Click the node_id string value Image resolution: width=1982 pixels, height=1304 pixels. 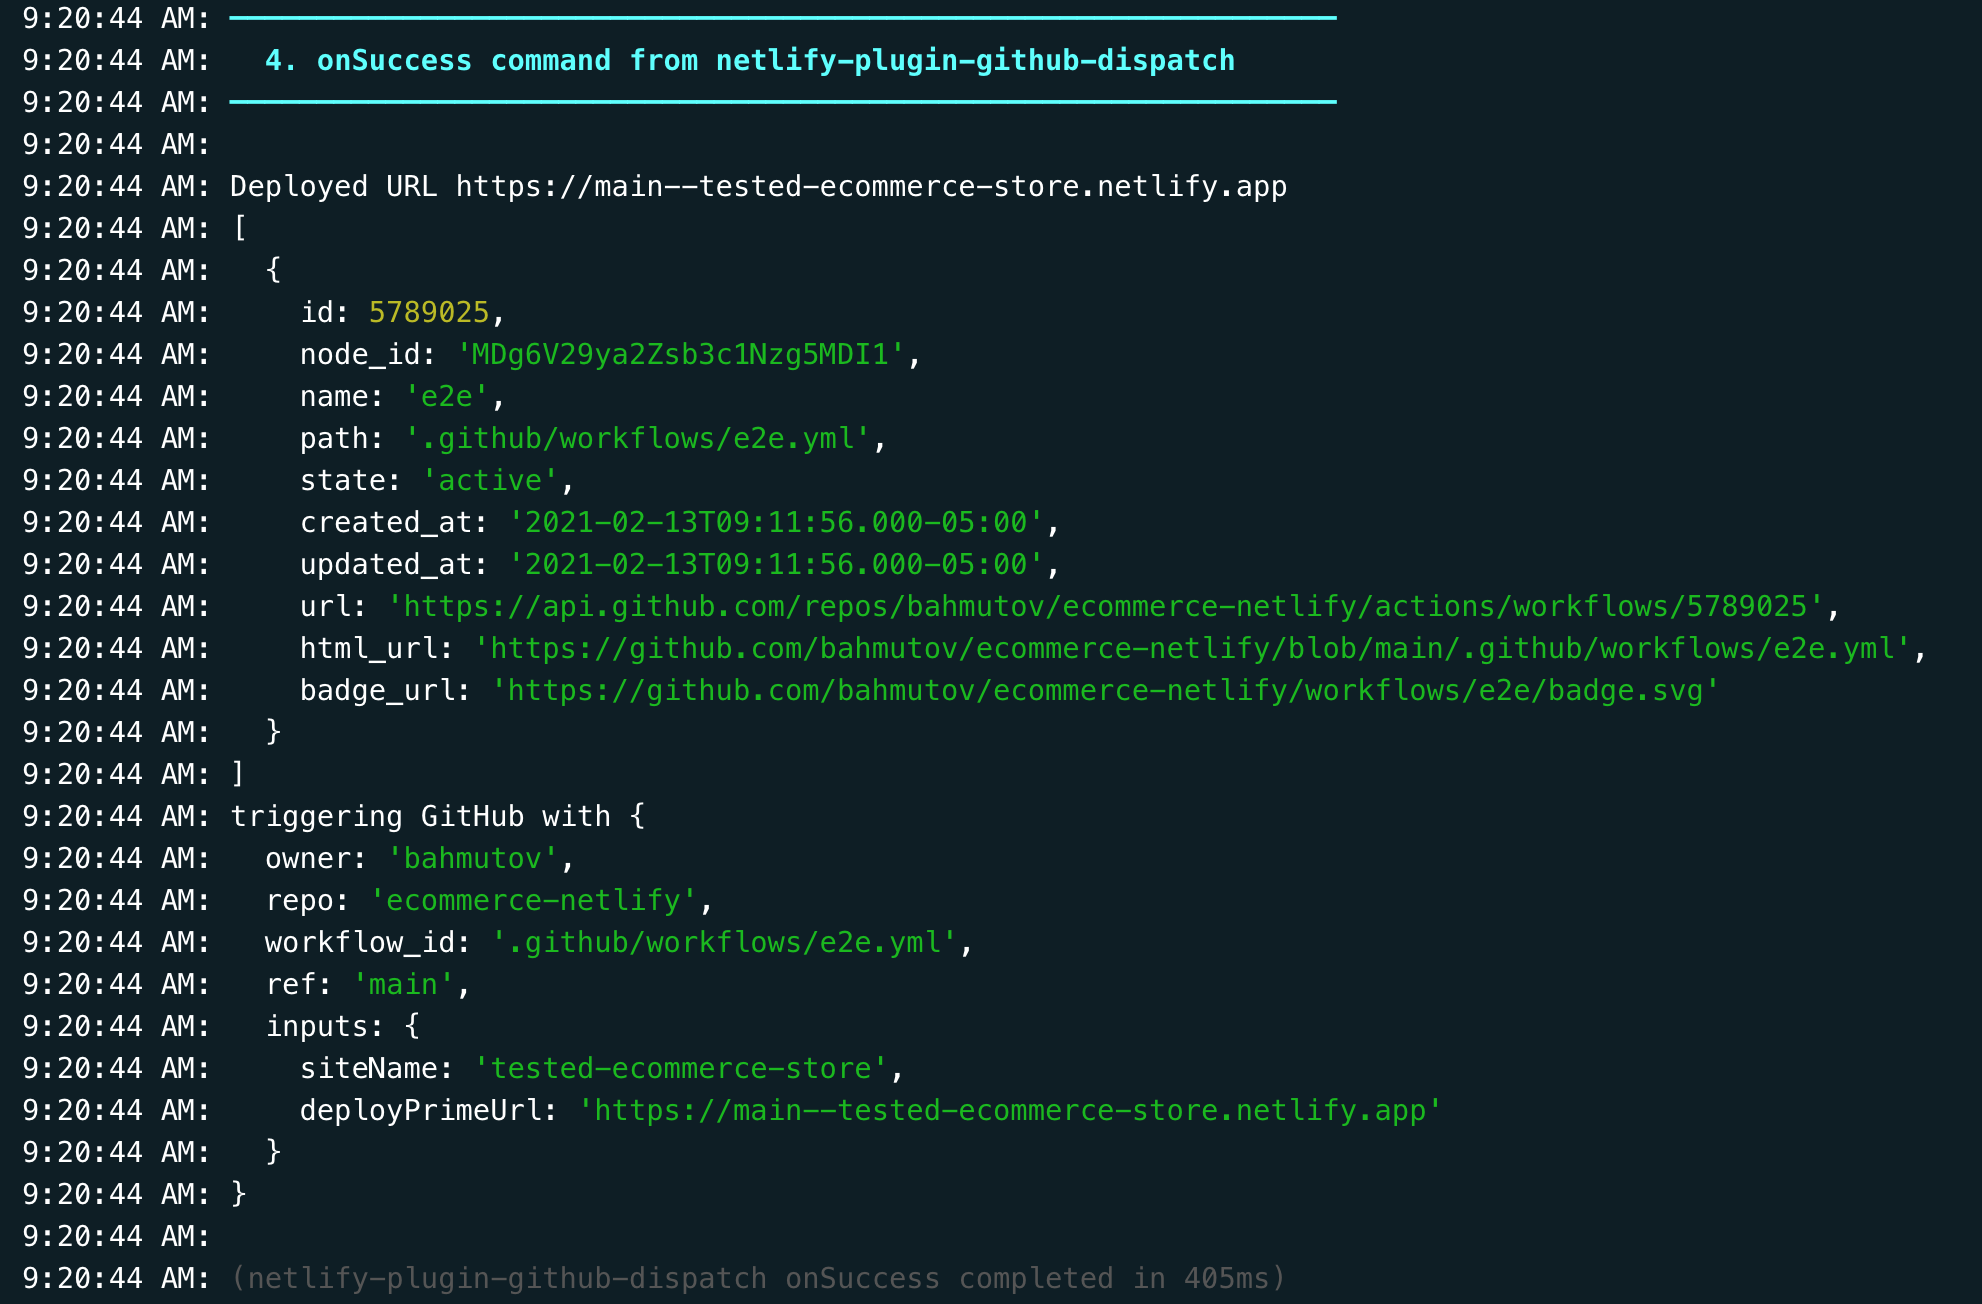[680, 354]
